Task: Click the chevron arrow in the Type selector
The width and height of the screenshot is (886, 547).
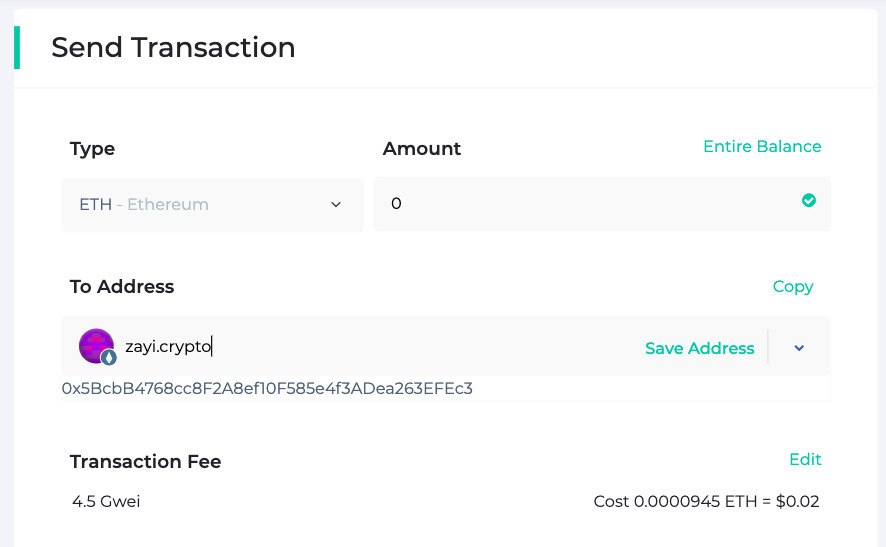Action: (x=336, y=204)
